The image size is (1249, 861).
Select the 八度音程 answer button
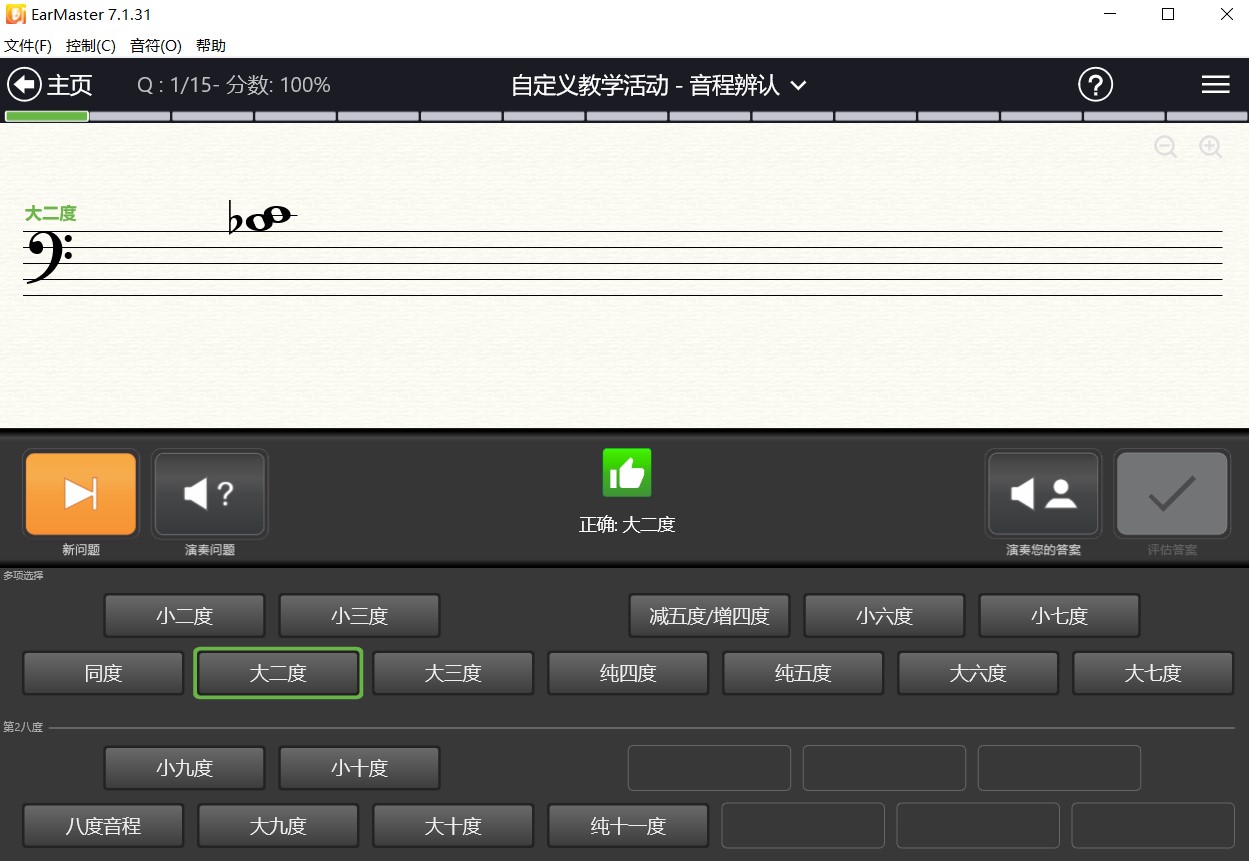(x=102, y=825)
